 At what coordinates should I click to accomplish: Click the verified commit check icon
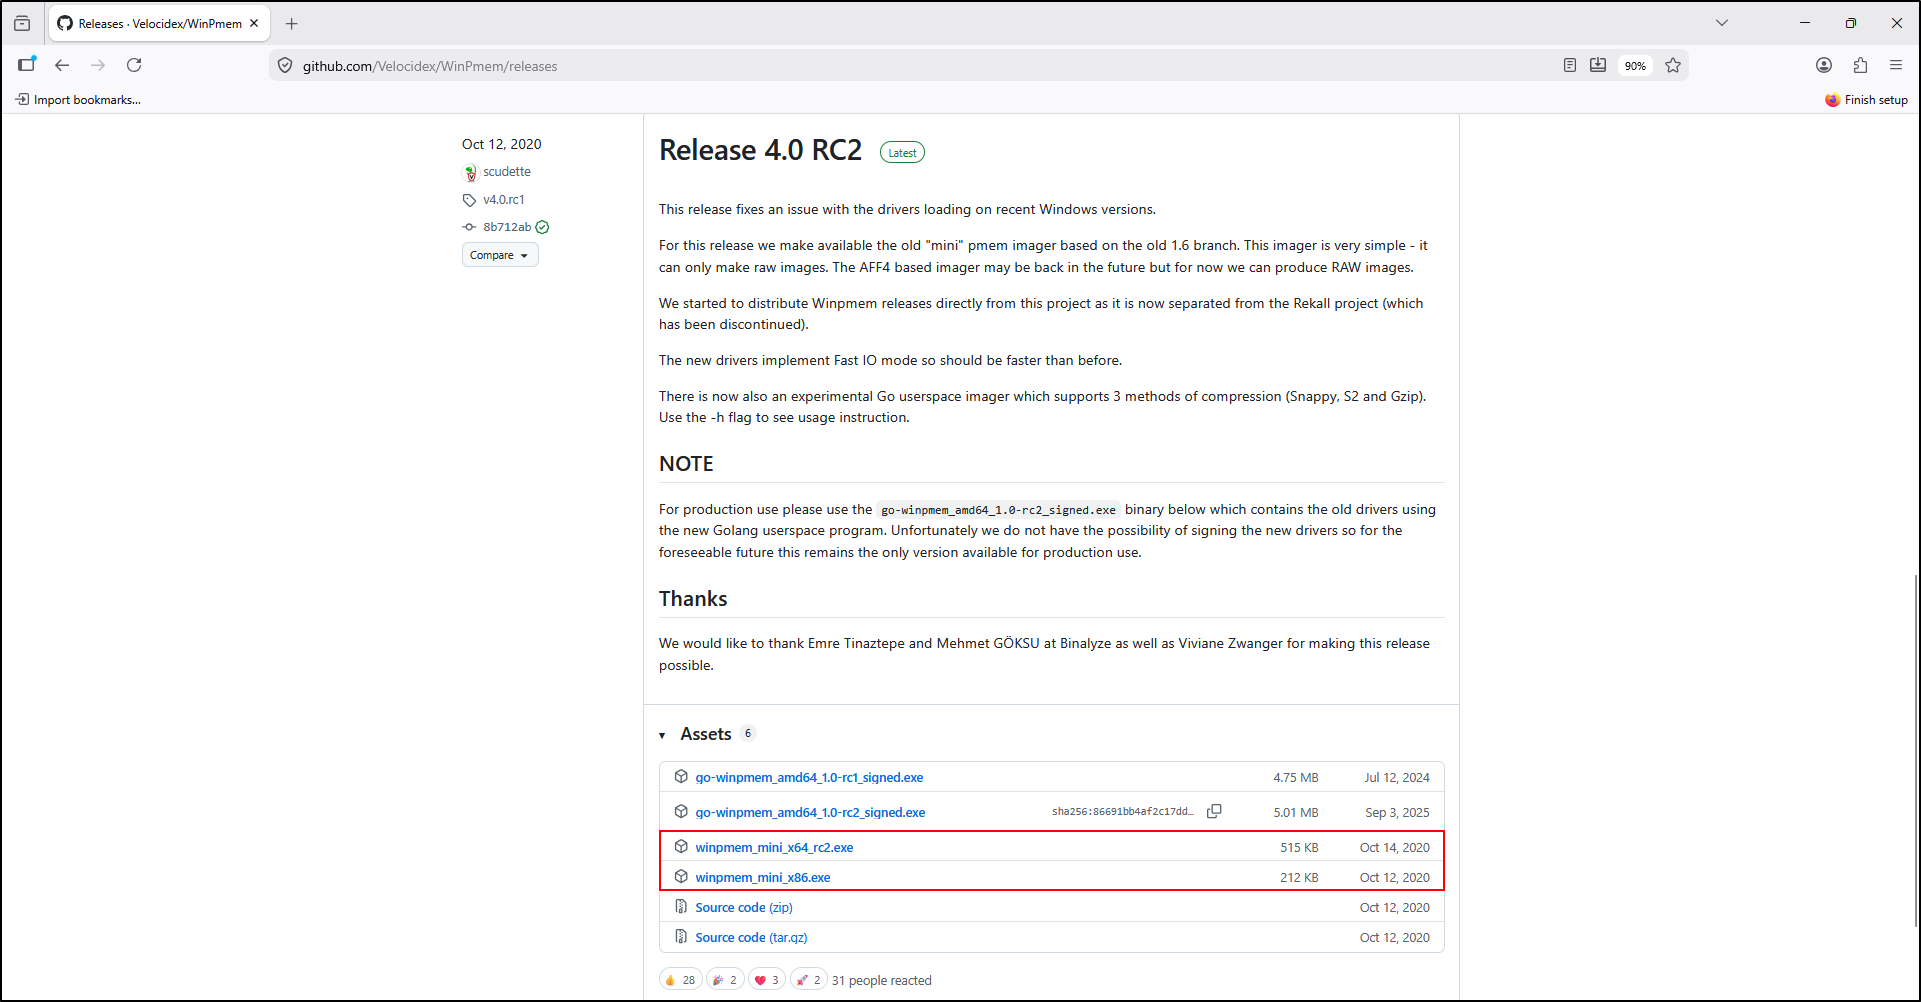(x=542, y=227)
